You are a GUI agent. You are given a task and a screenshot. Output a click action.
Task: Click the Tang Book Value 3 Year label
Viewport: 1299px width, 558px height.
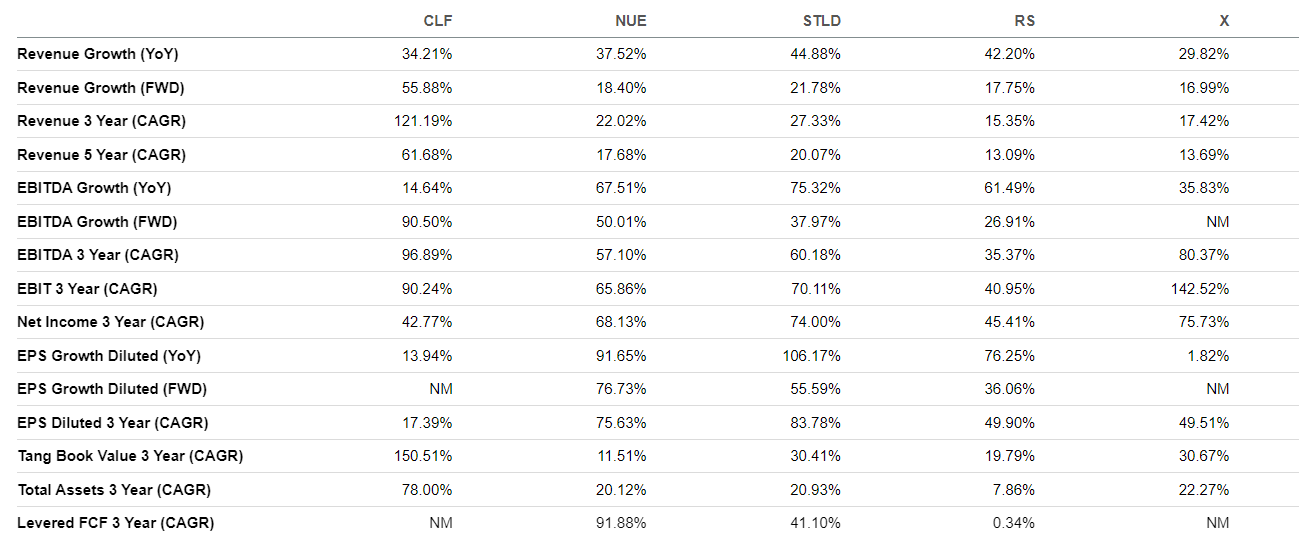click(x=130, y=456)
